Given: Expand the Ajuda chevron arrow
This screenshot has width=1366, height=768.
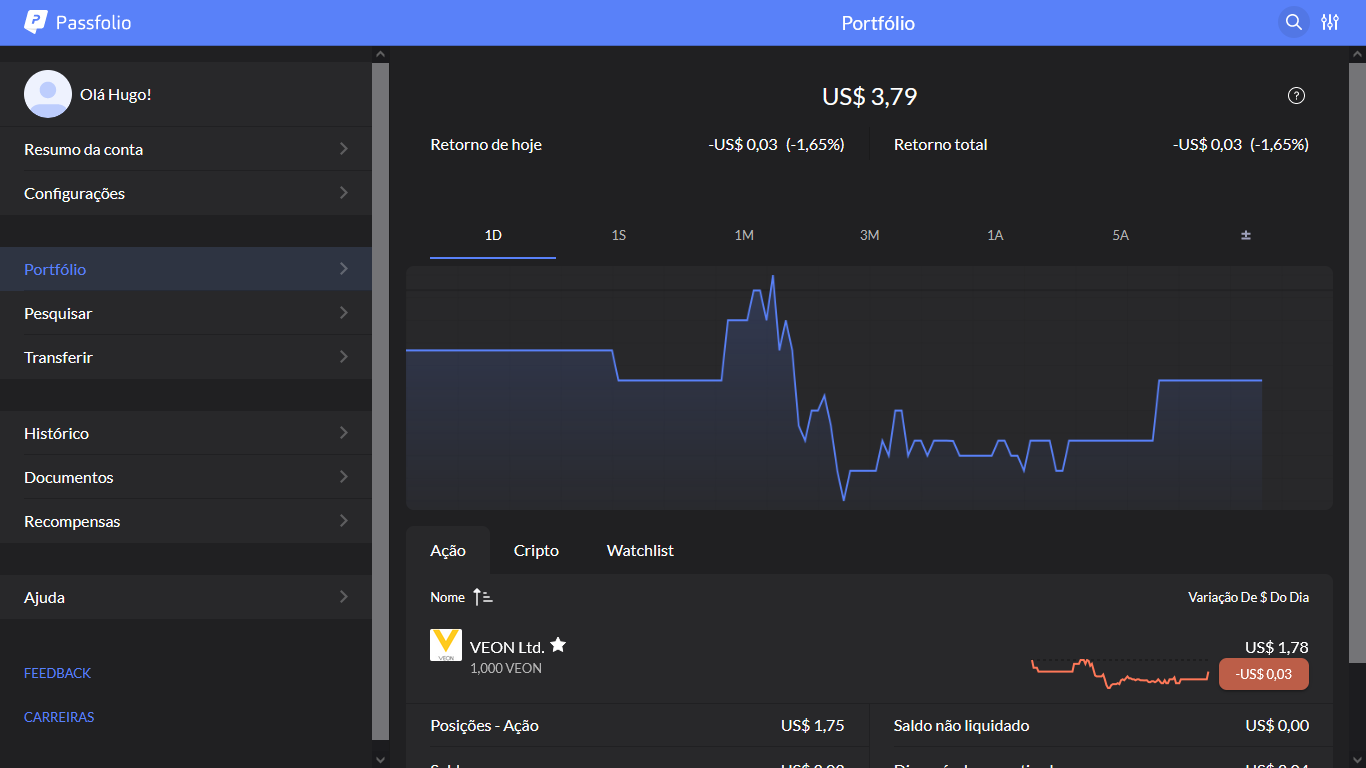Looking at the screenshot, I should pyautogui.click(x=343, y=597).
